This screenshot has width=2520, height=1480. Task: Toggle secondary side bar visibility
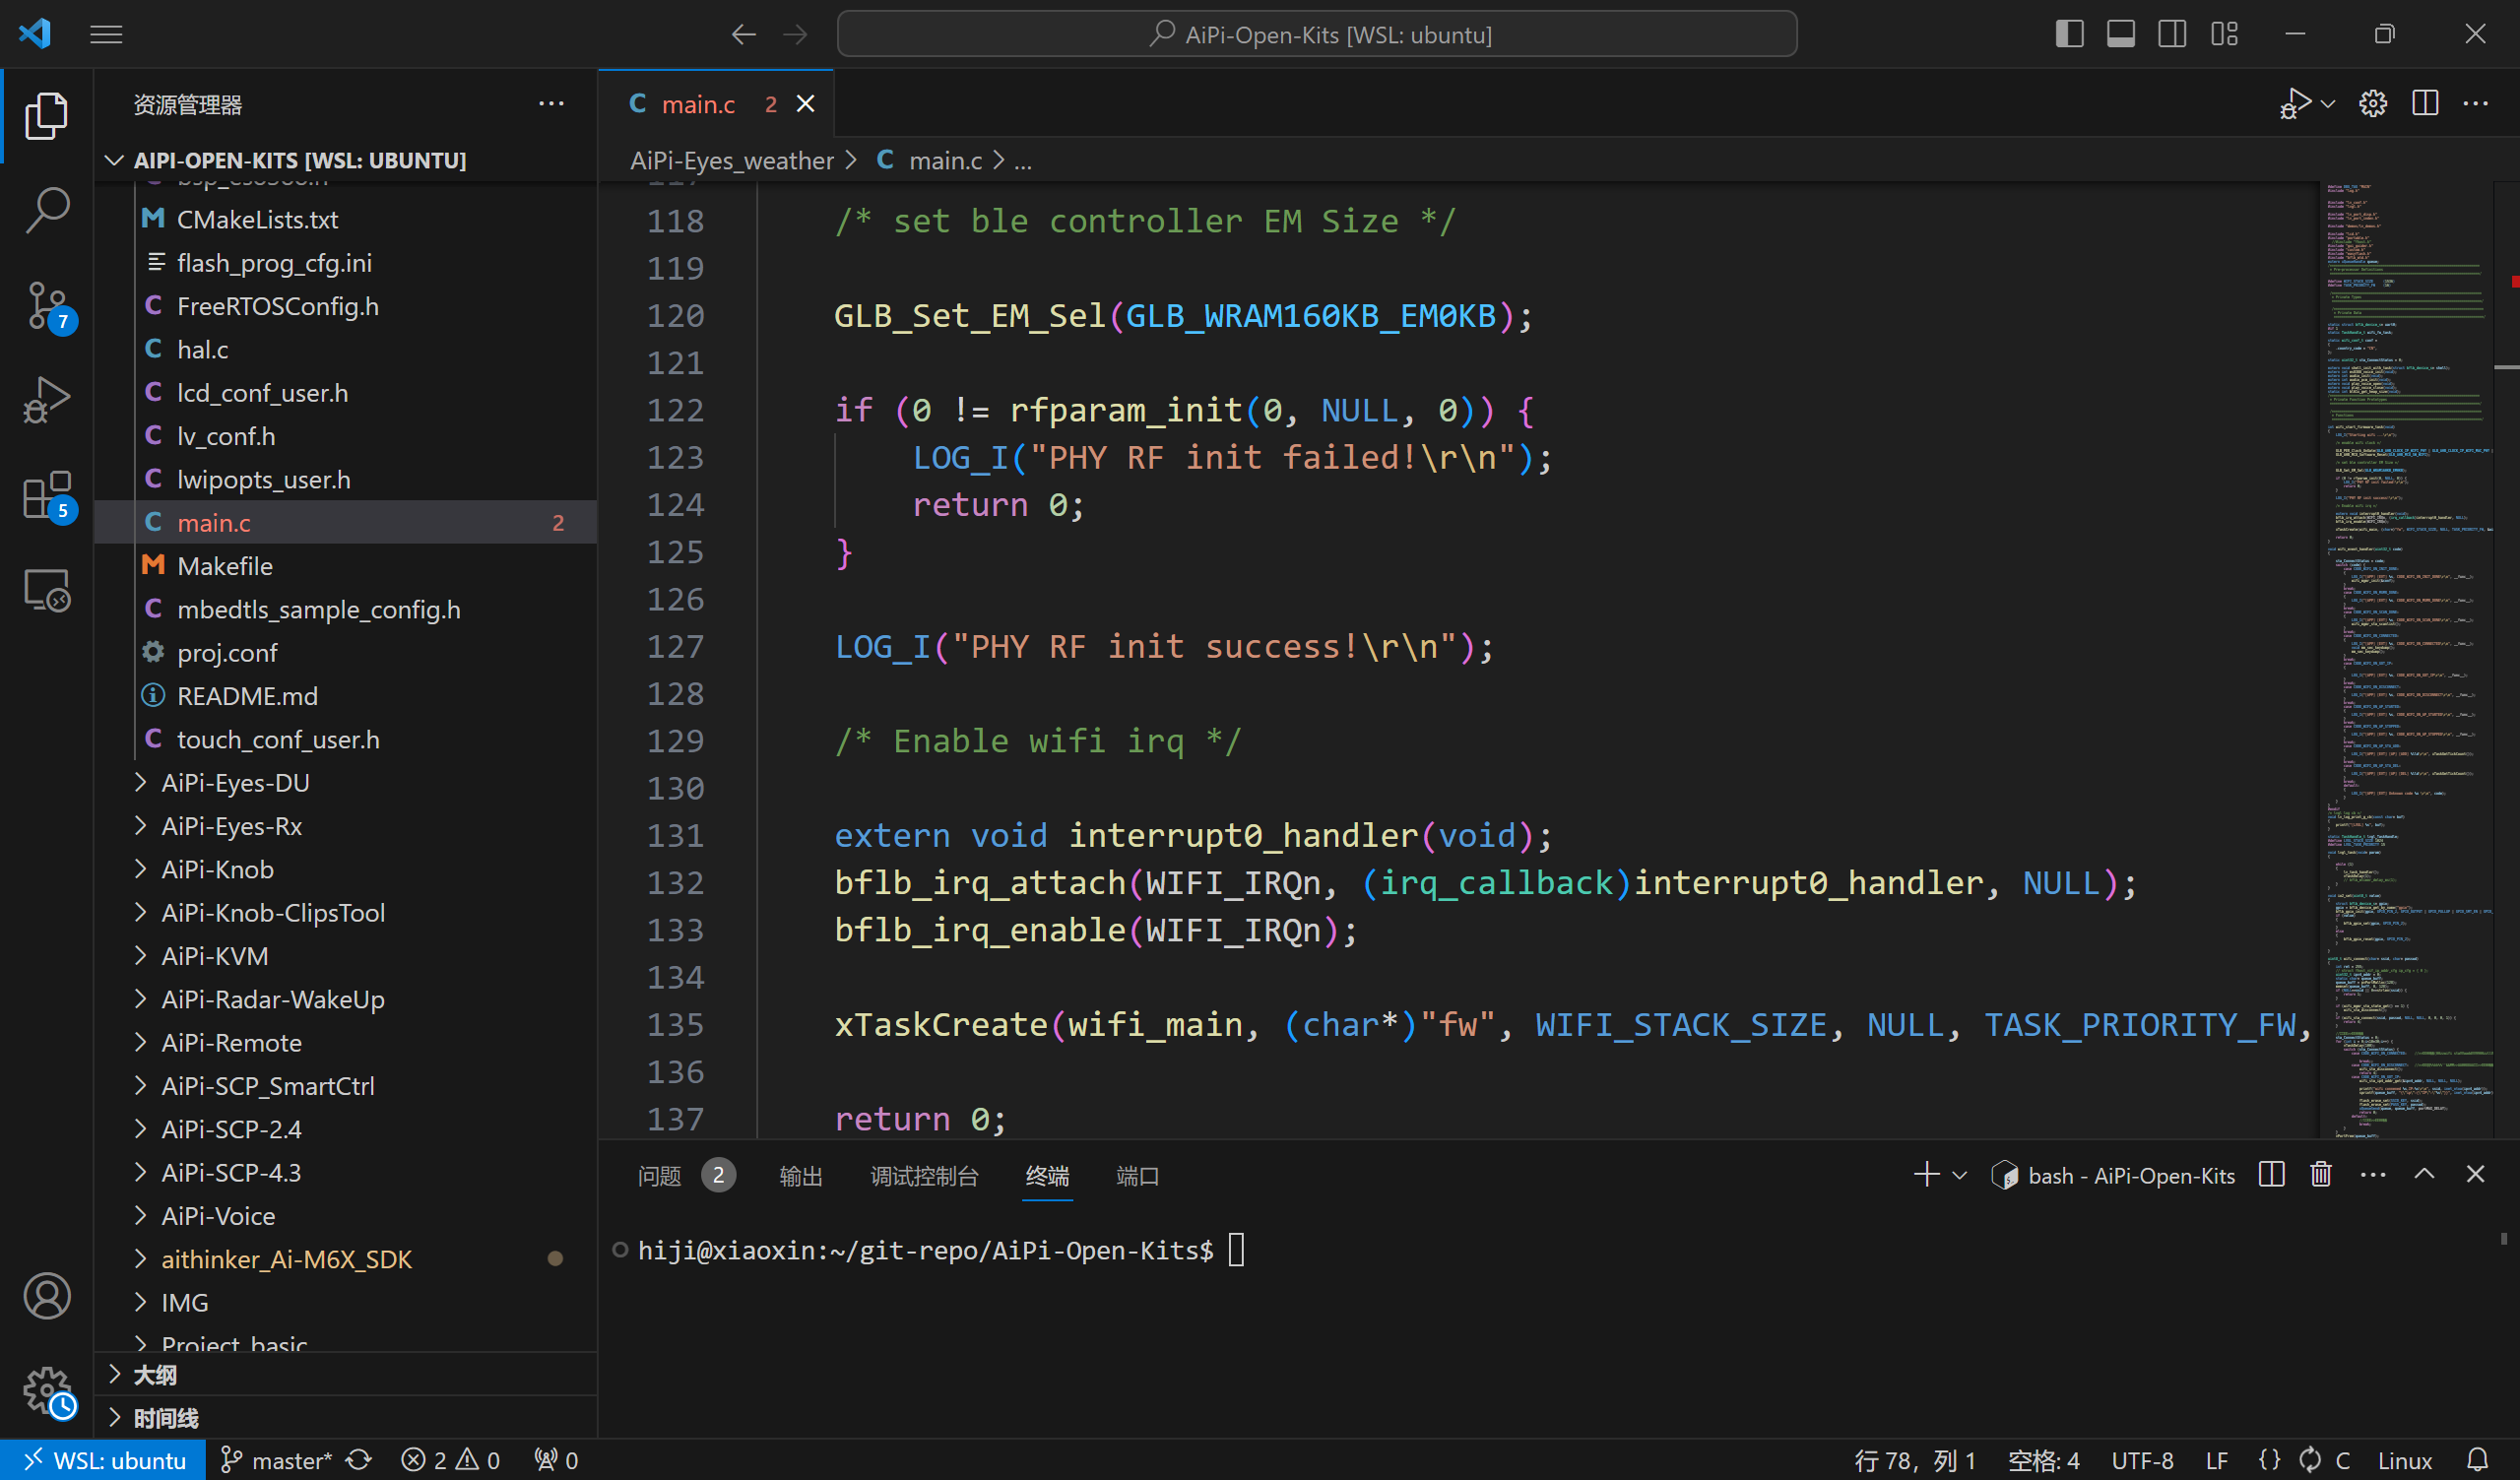[x=2172, y=34]
